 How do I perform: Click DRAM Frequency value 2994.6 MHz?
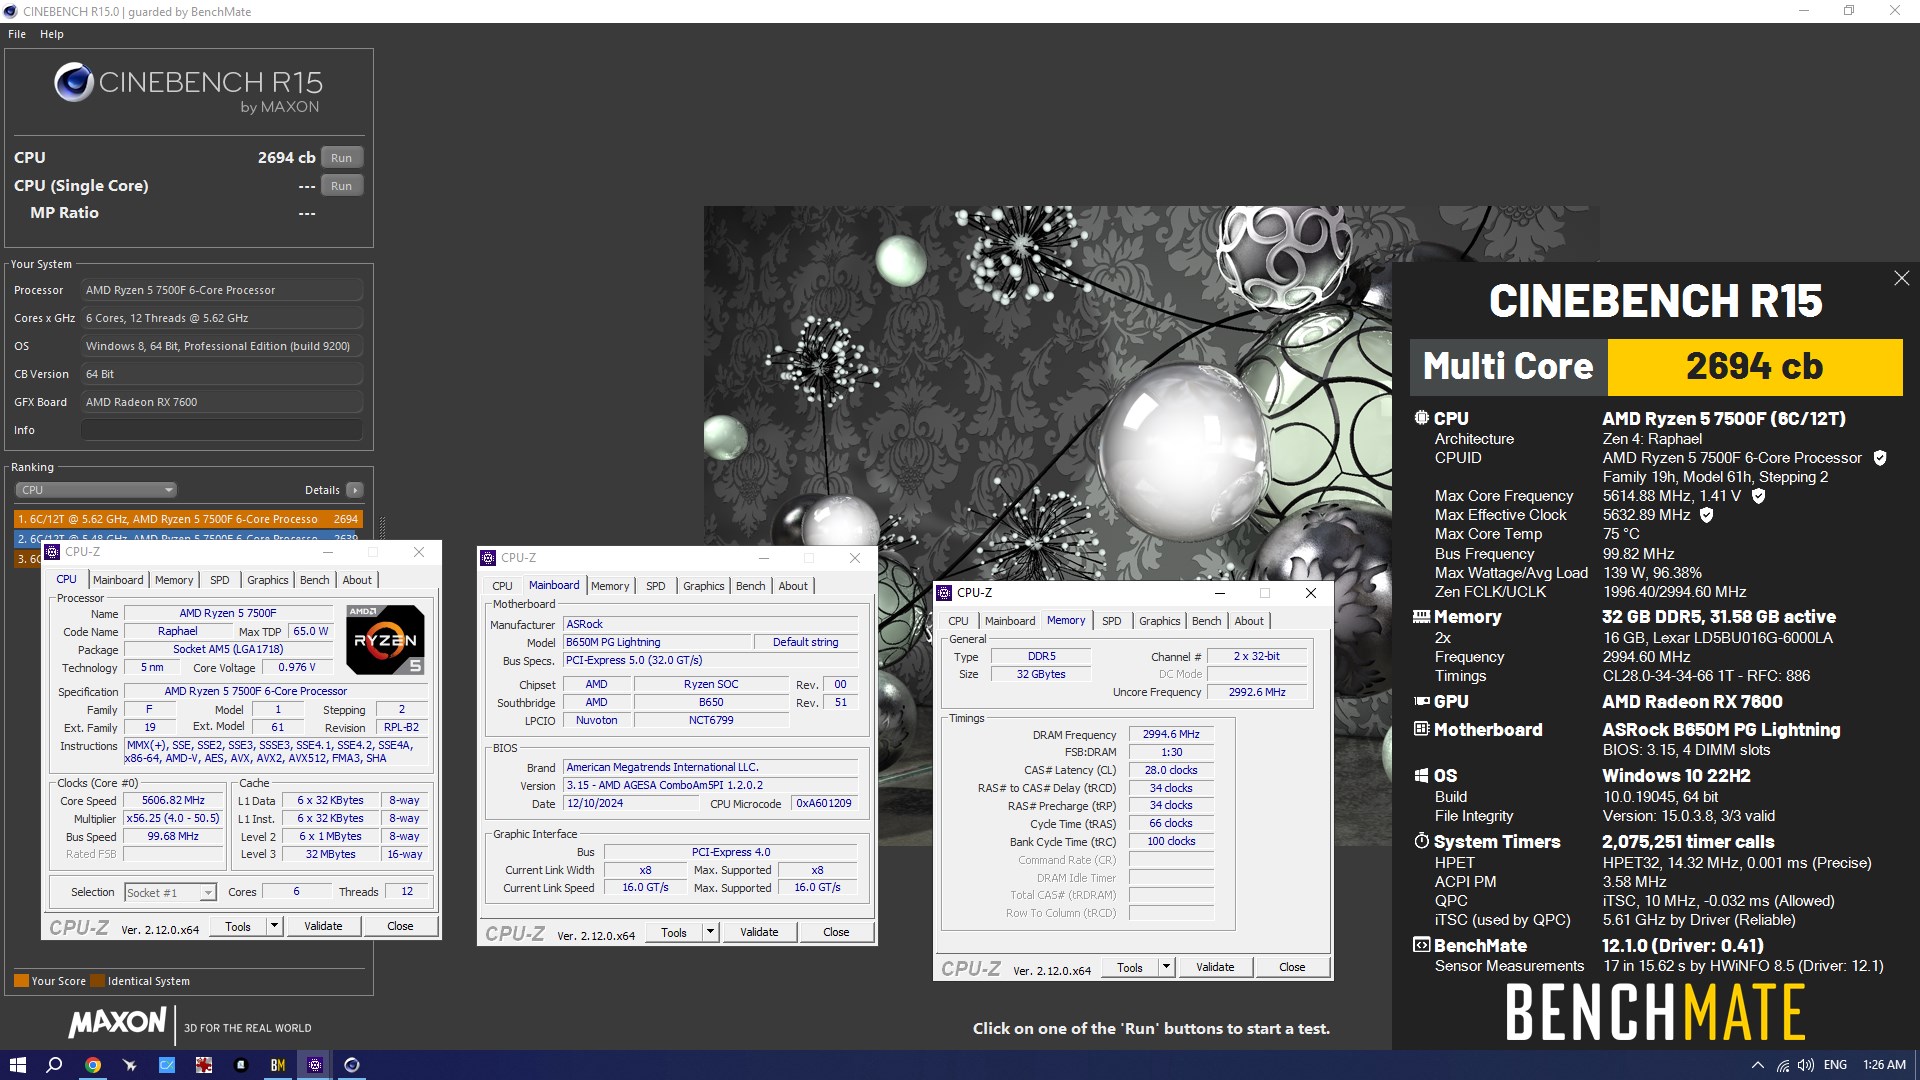(x=1171, y=734)
